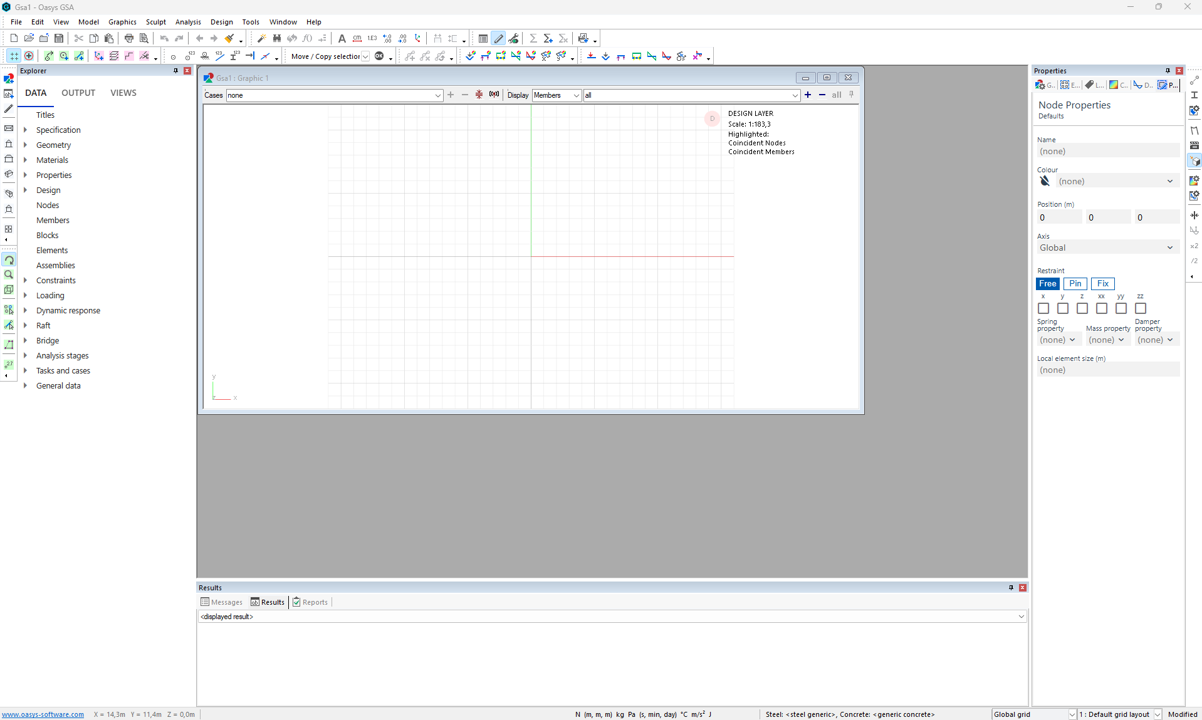Switch to the OUTPUT tab in Explorer
Image resolution: width=1202 pixels, height=720 pixels.
point(78,93)
